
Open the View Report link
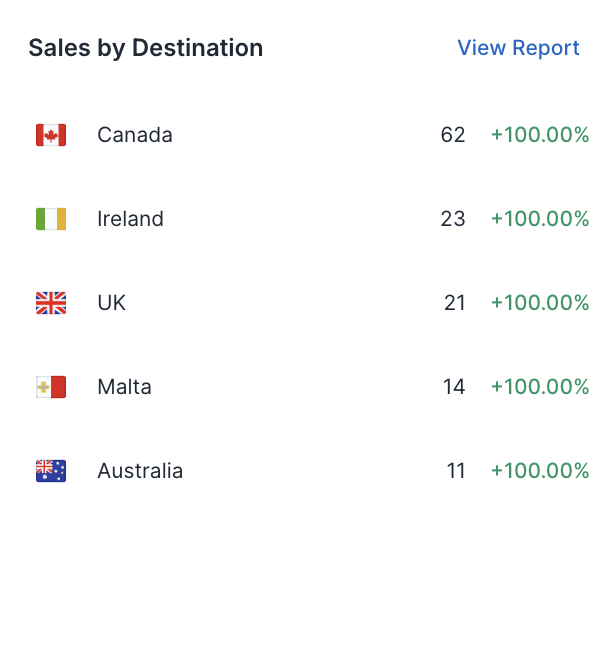[x=518, y=47]
